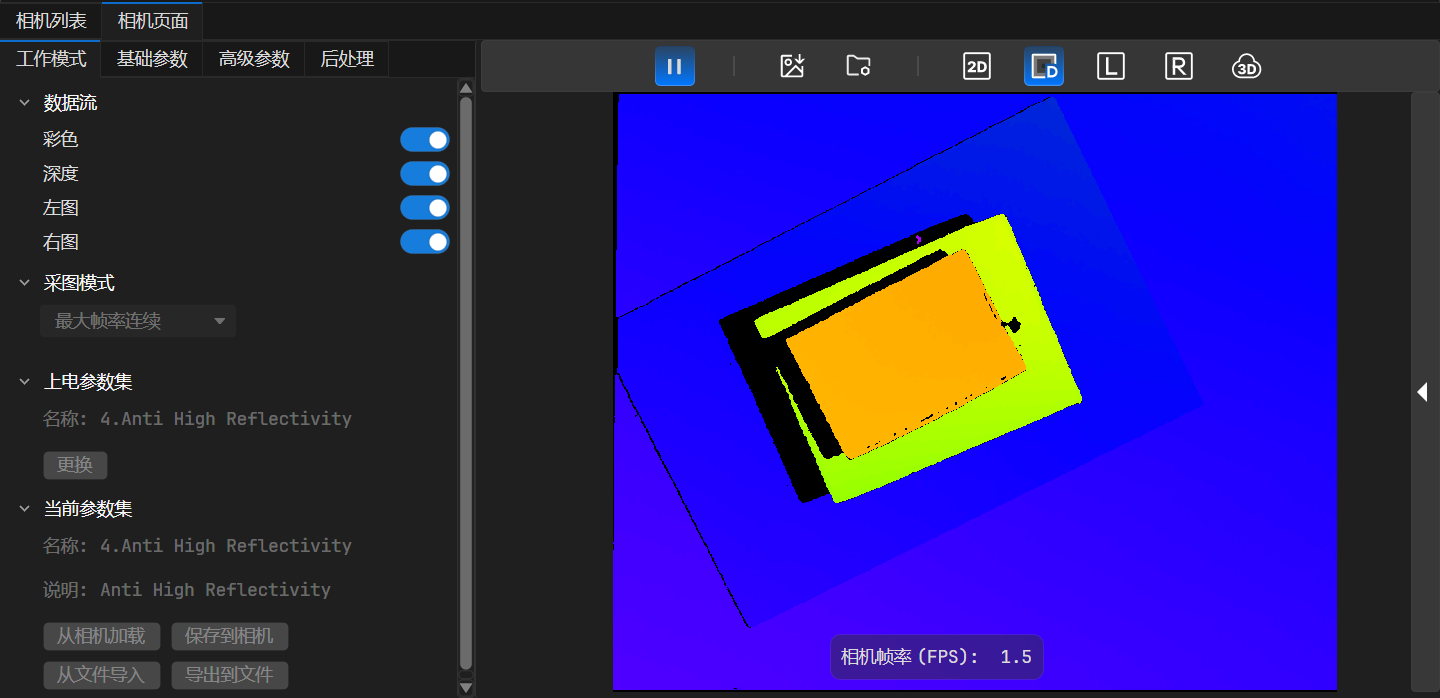
Task: Click the 更换 button
Action: [x=75, y=466]
